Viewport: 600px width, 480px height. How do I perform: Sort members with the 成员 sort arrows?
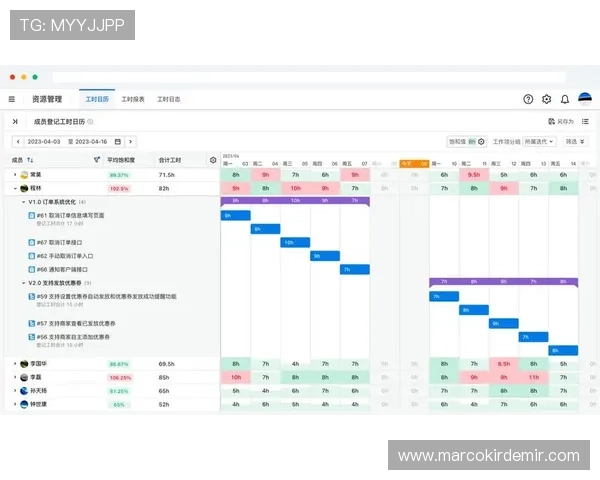(x=30, y=160)
